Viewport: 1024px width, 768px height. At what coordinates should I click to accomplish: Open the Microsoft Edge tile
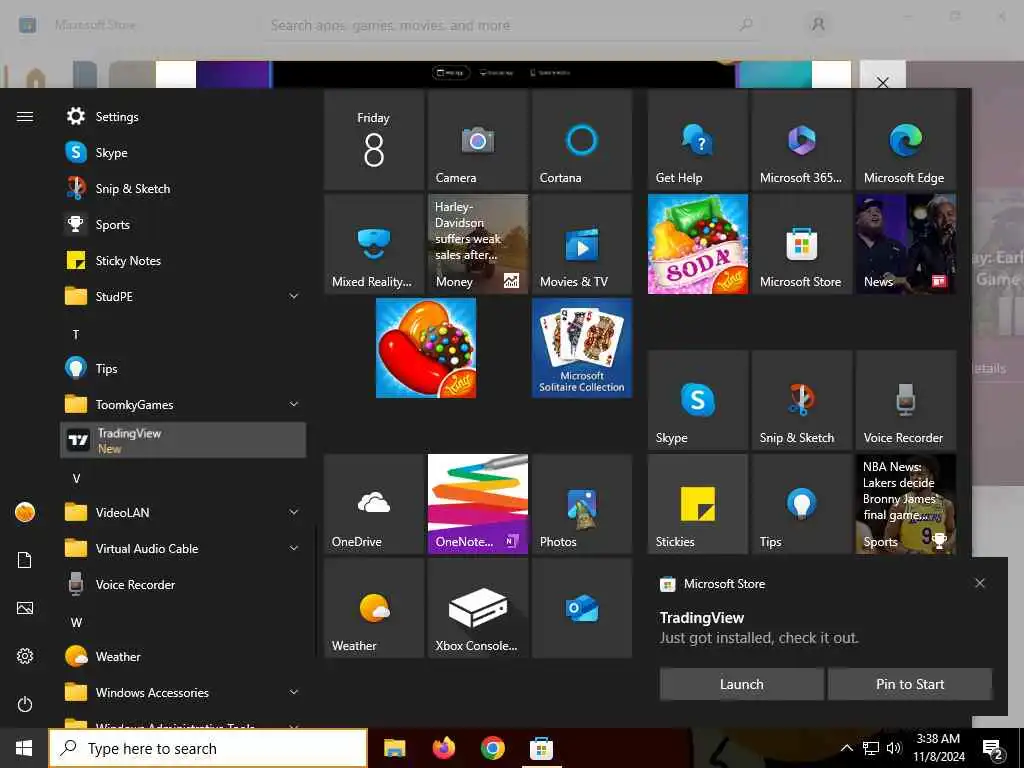click(905, 140)
